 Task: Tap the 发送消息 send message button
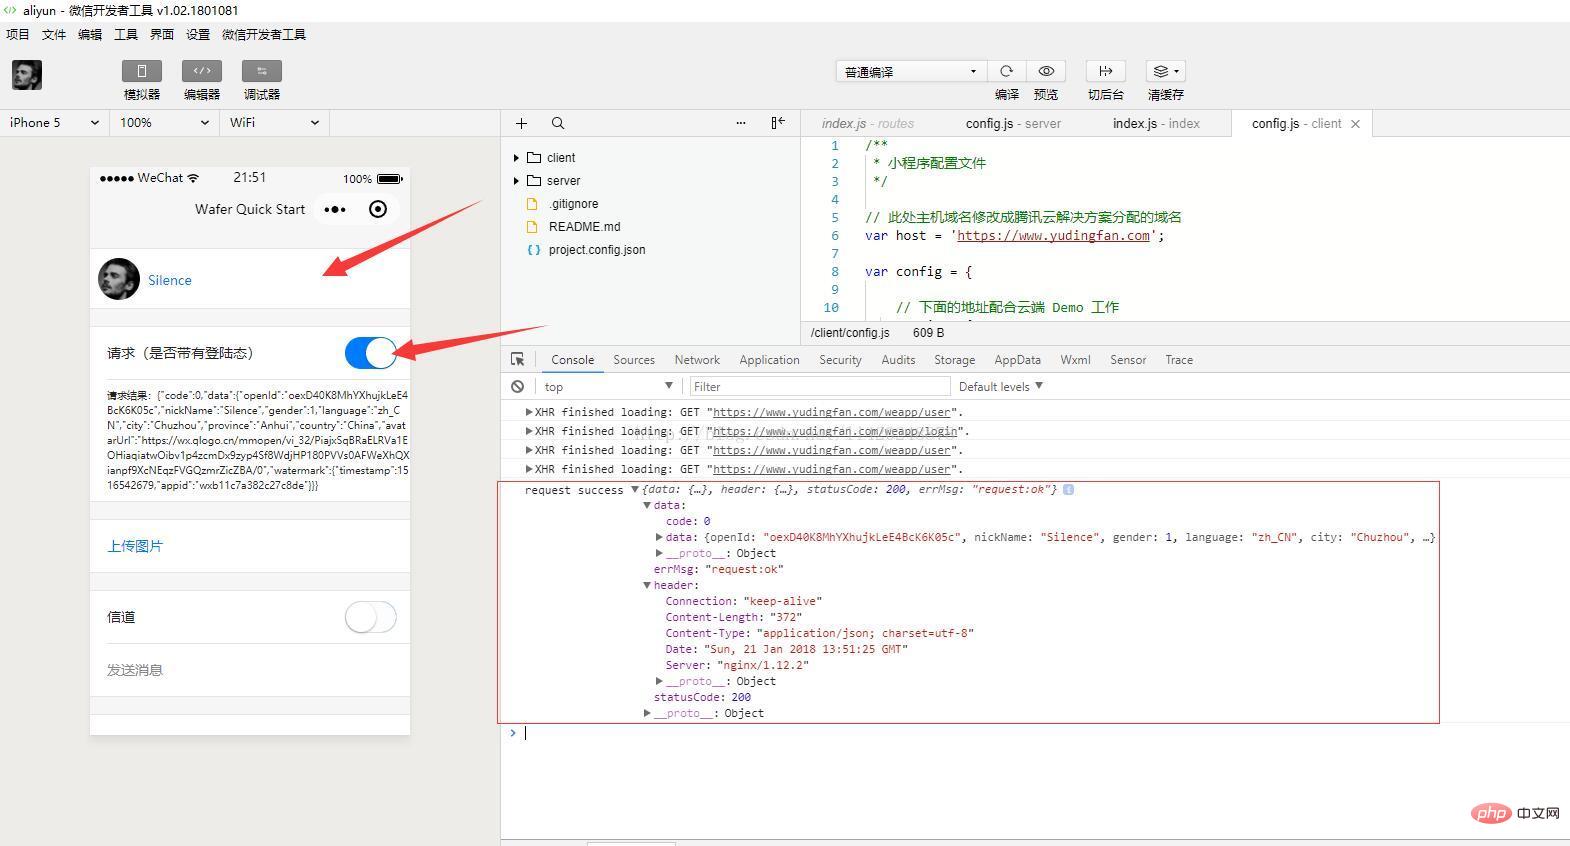(x=135, y=670)
